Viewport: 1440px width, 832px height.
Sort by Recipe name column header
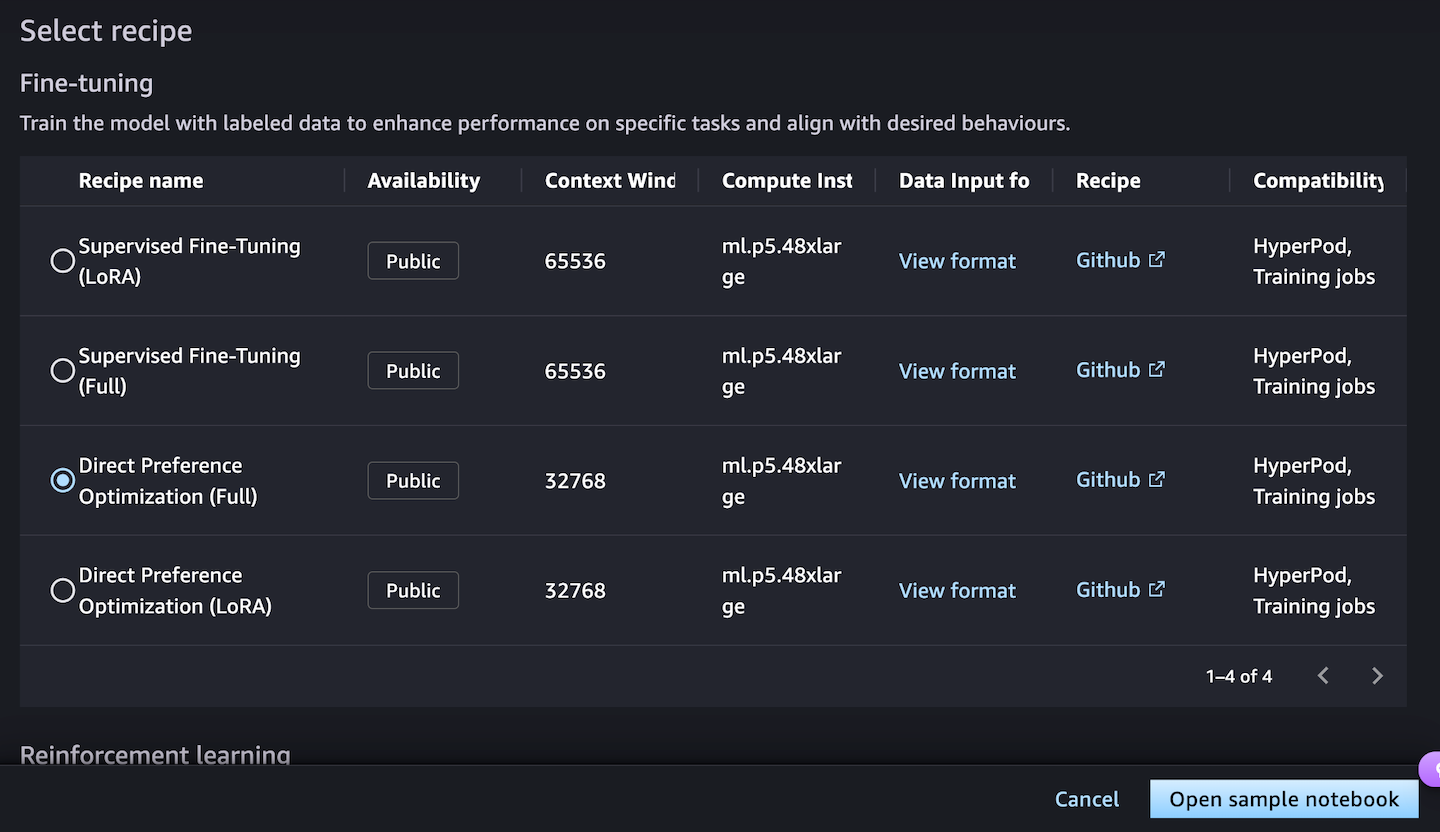[x=141, y=181]
